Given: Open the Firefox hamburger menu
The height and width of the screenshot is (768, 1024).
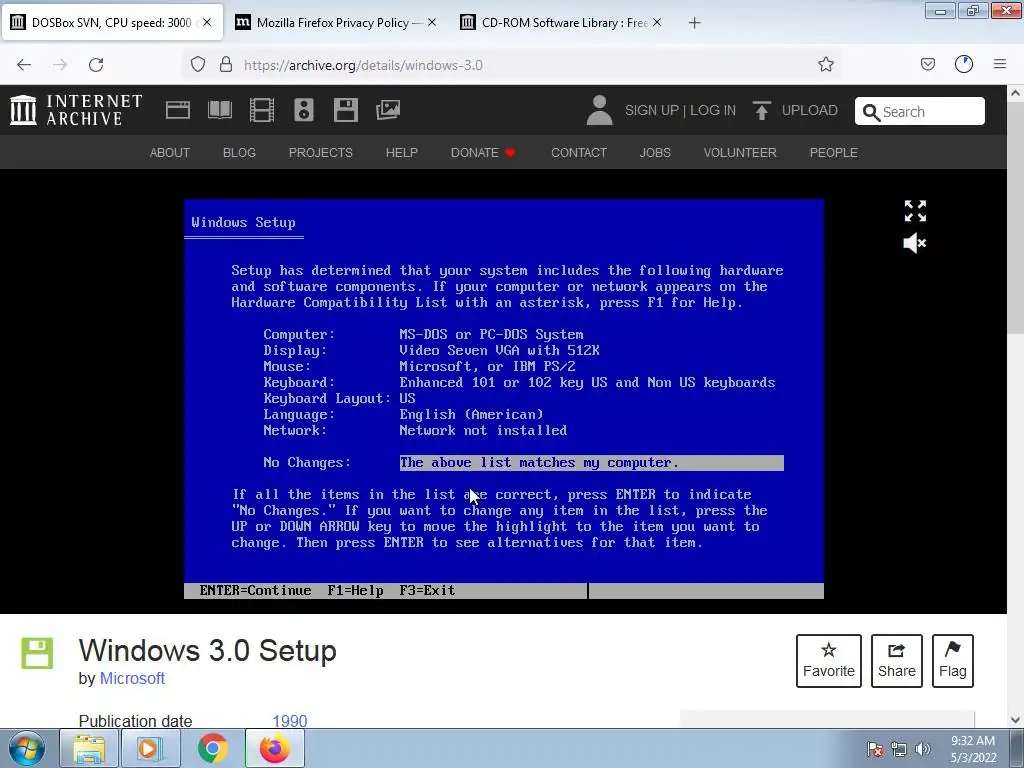Looking at the screenshot, I should [1000, 64].
